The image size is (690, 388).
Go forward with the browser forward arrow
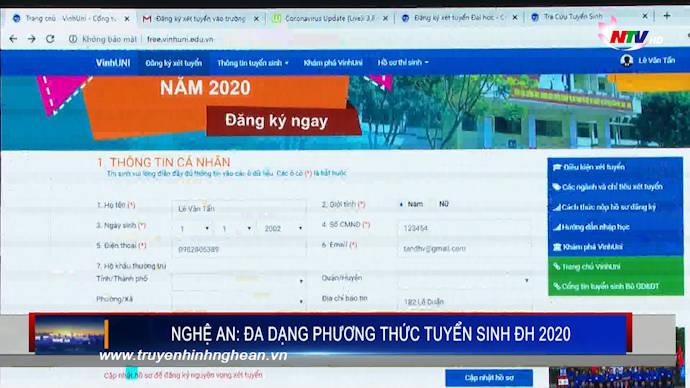pyautogui.click(x=32, y=39)
